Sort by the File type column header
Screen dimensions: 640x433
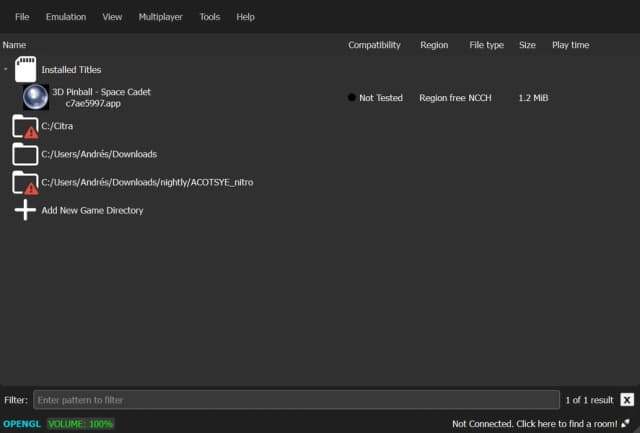[487, 45]
